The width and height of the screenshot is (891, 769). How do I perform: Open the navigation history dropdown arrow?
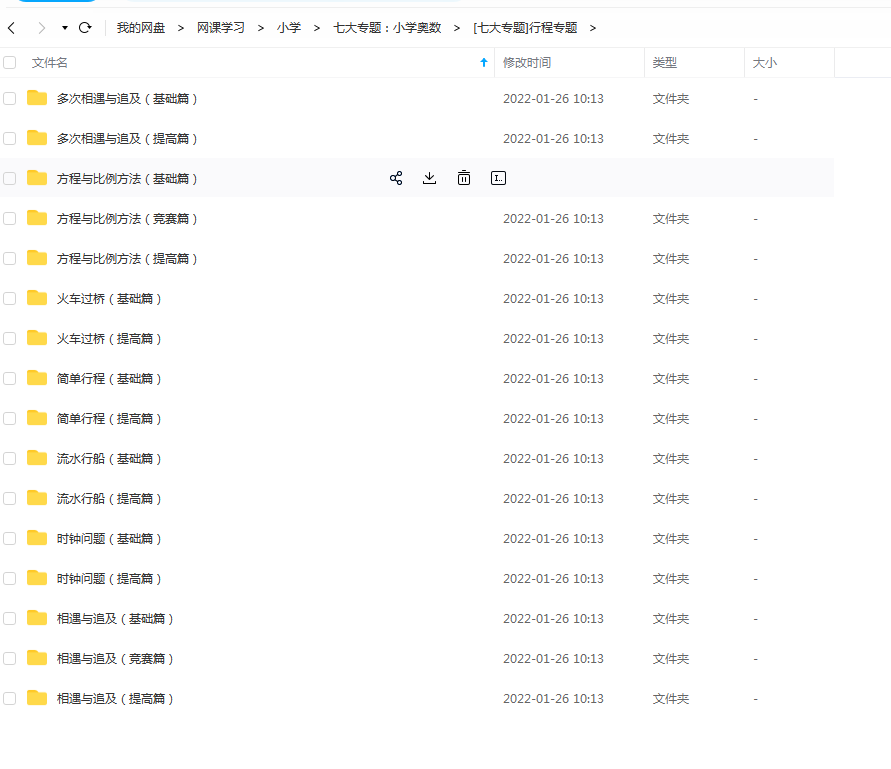tap(65, 28)
